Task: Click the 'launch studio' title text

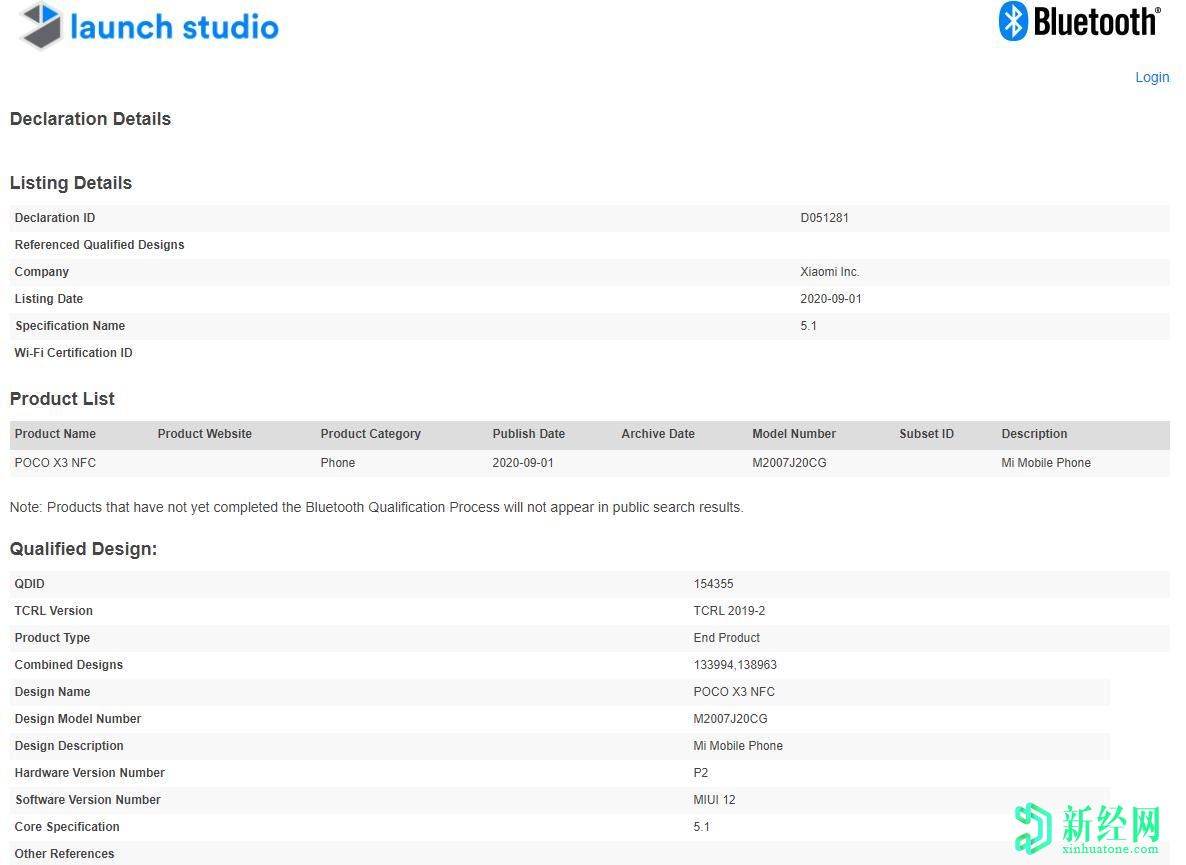Action: (x=174, y=27)
